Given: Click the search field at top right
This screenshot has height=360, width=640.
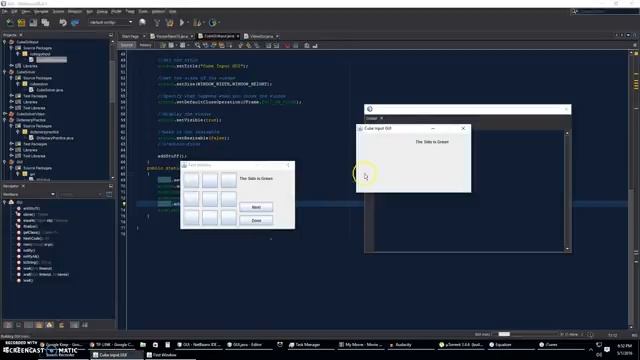Looking at the screenshot, I should tap(608, 11).
